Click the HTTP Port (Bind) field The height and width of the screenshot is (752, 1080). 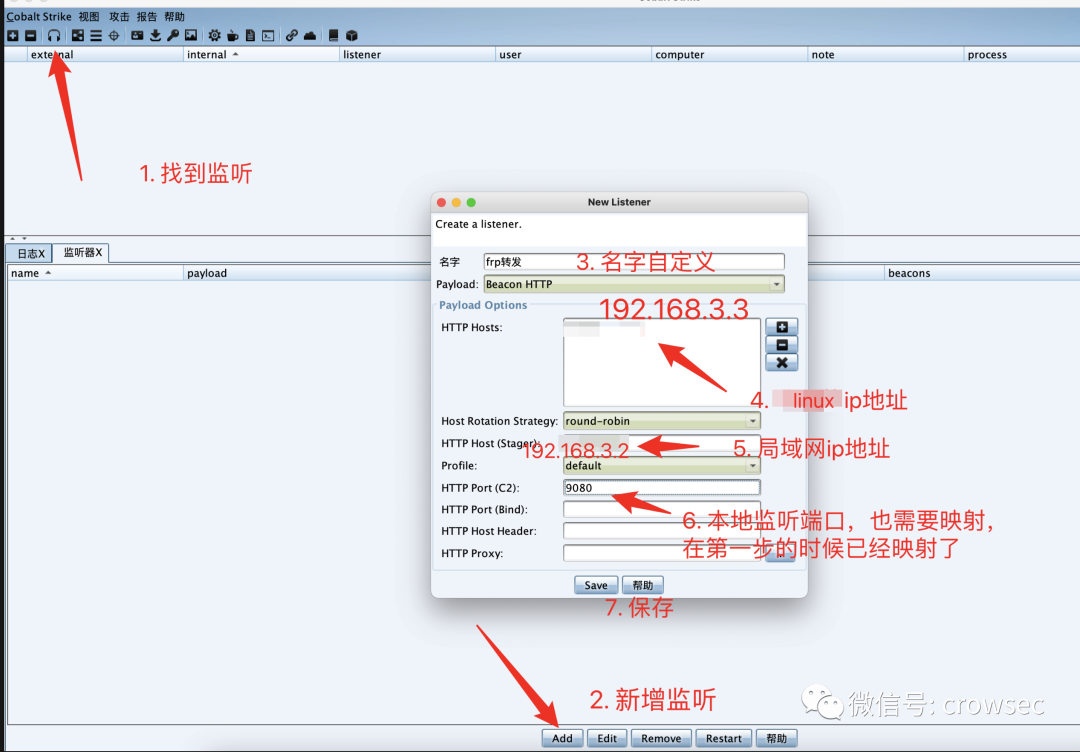click(661, 510)
